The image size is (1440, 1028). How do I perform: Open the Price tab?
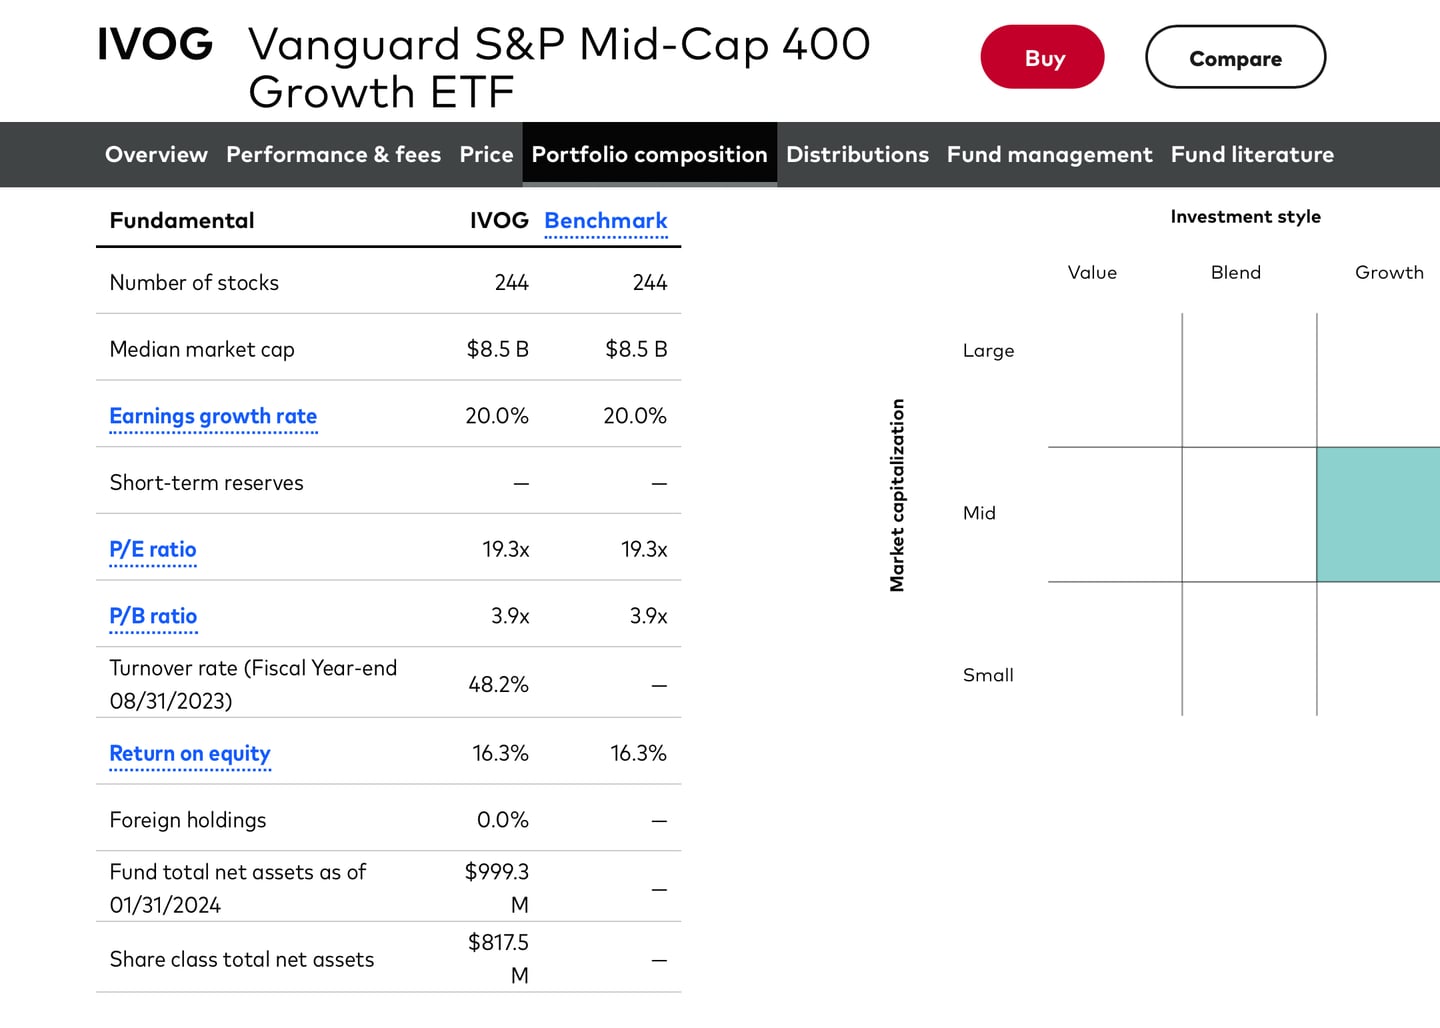point(486,154)
